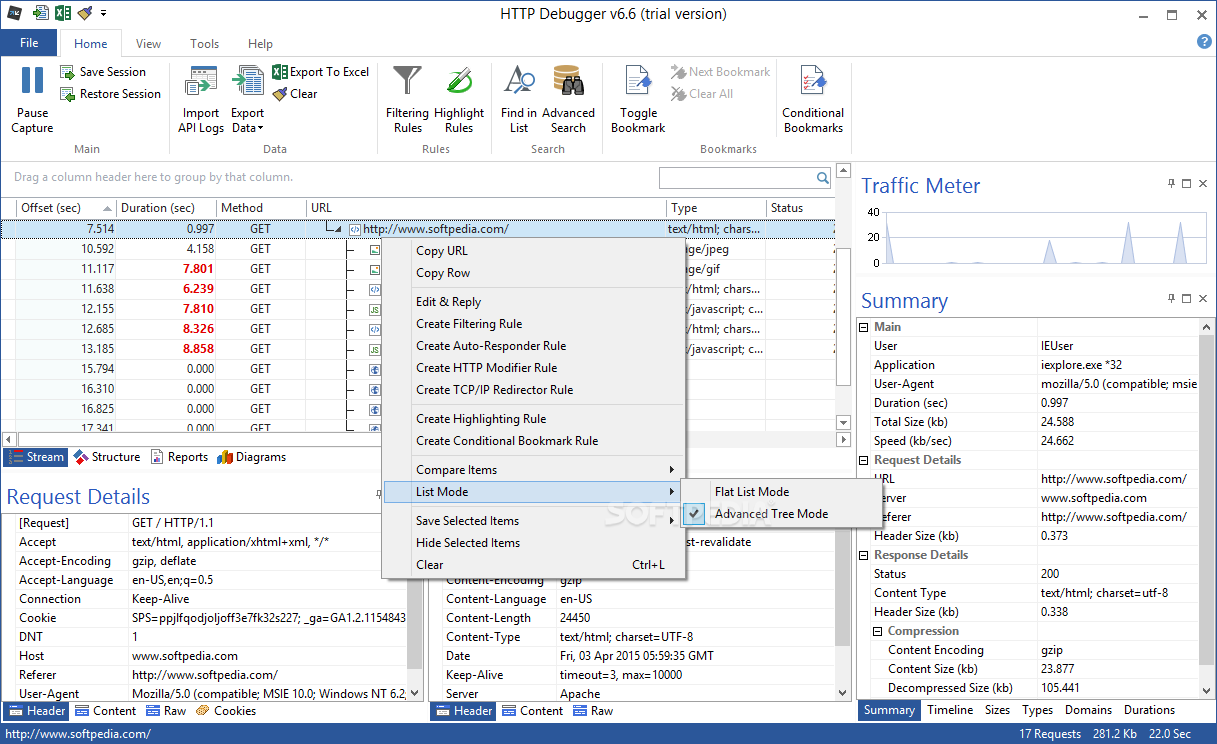Switch to the View ribbon tab
1217x744 pixels.
(148, 44)
